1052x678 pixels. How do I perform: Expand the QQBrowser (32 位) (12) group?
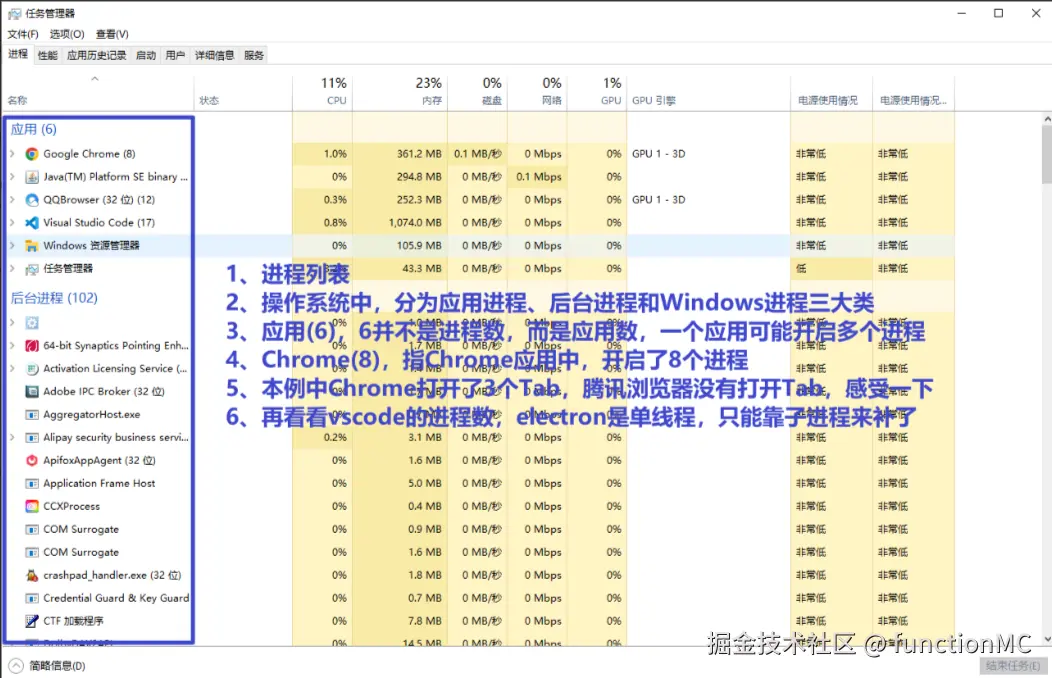pyautogui.click(x=12, y=200)
